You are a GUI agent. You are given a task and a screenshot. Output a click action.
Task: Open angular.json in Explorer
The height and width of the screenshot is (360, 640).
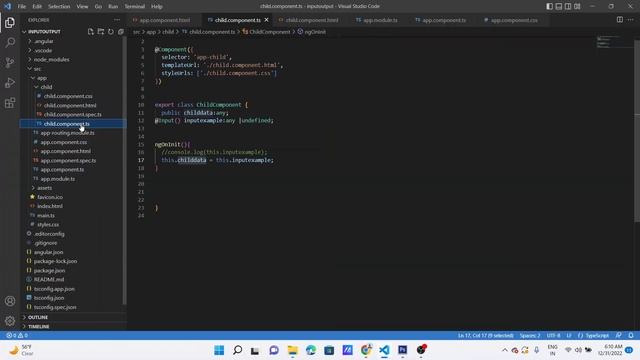point(48,252)
